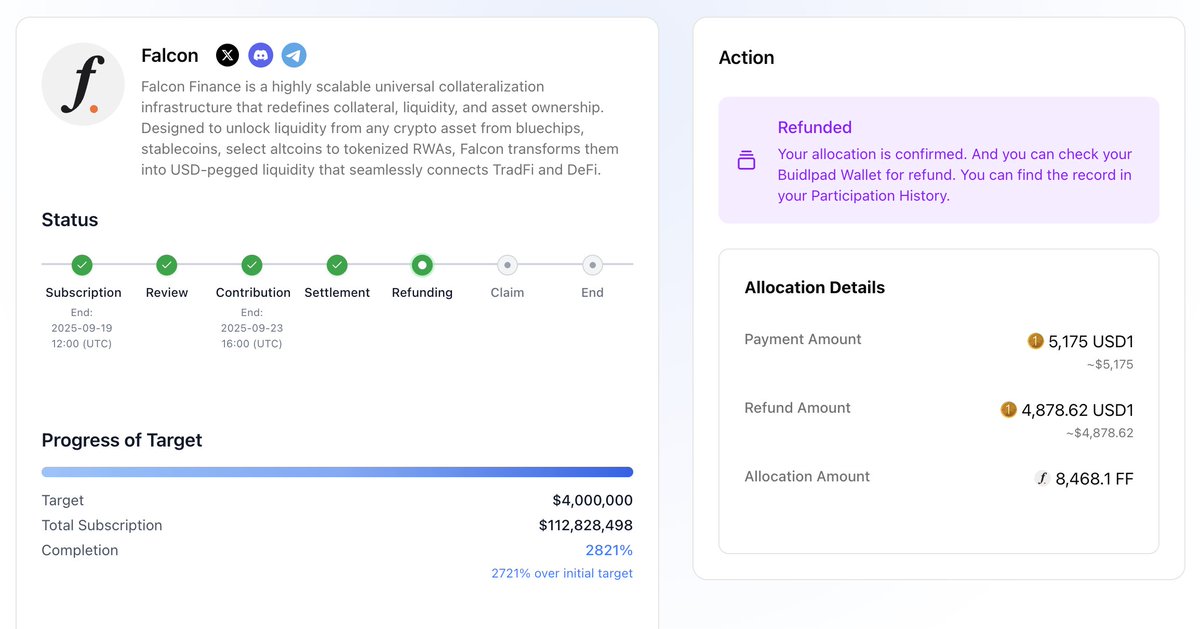Click the 'Refund Amount' label
The width and height of the screenshot is (1200, 629).
tap(798, 408)
